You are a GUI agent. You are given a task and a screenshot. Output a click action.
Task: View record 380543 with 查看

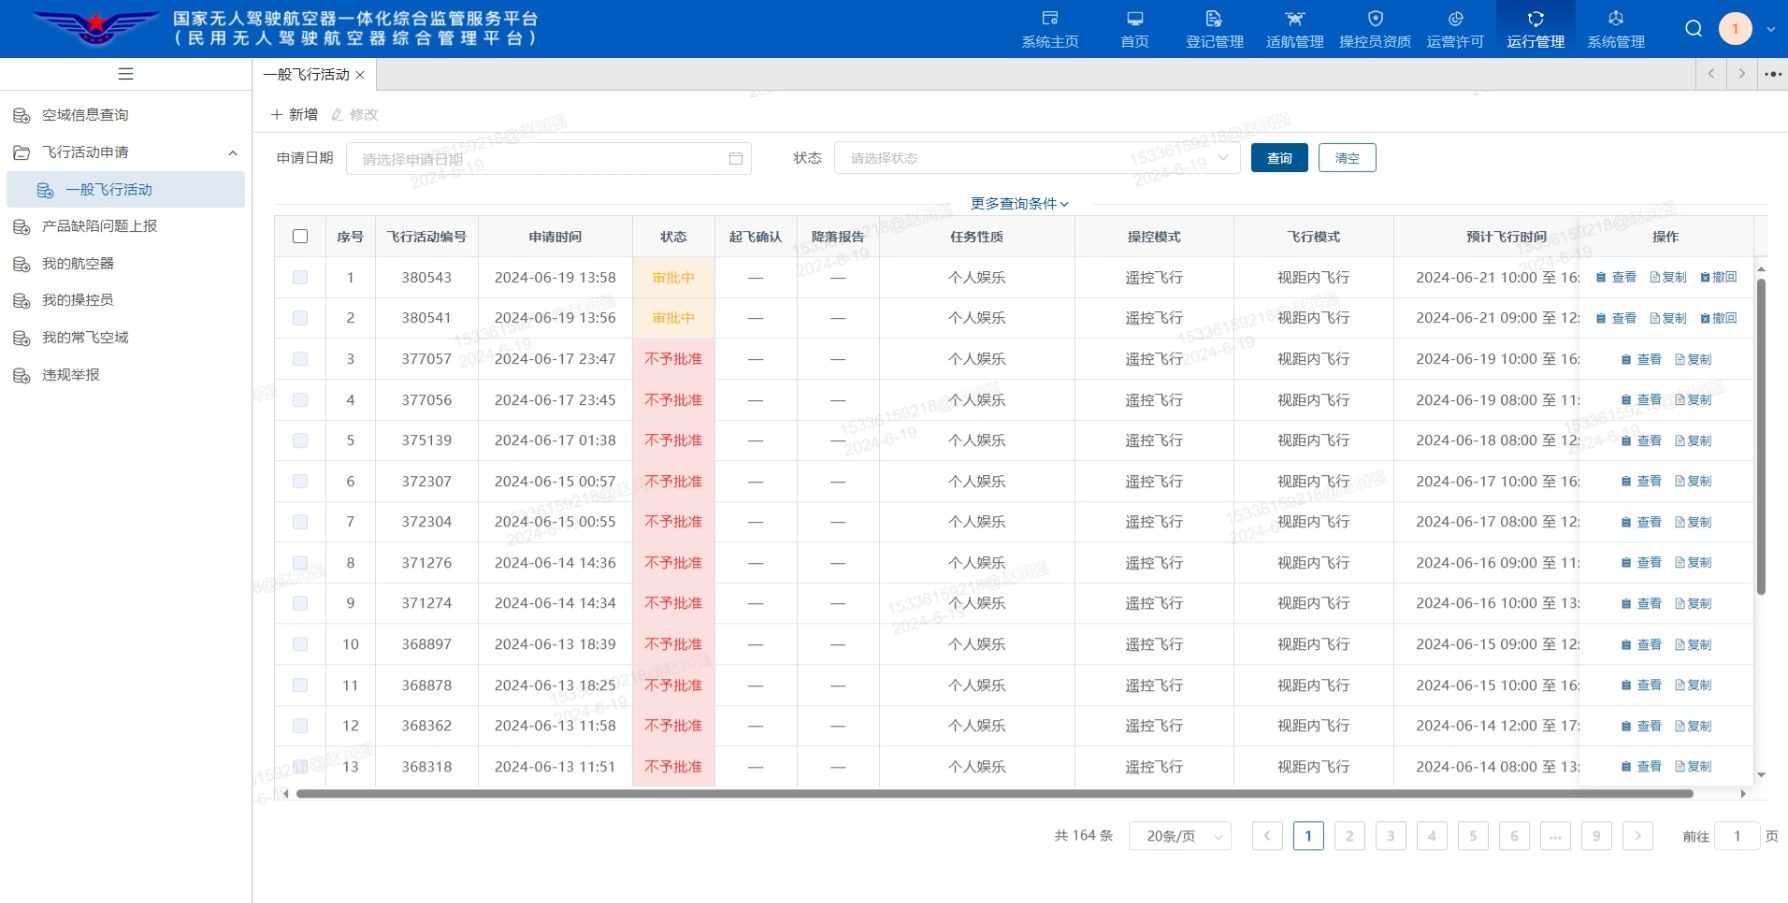pos(1616,277)
